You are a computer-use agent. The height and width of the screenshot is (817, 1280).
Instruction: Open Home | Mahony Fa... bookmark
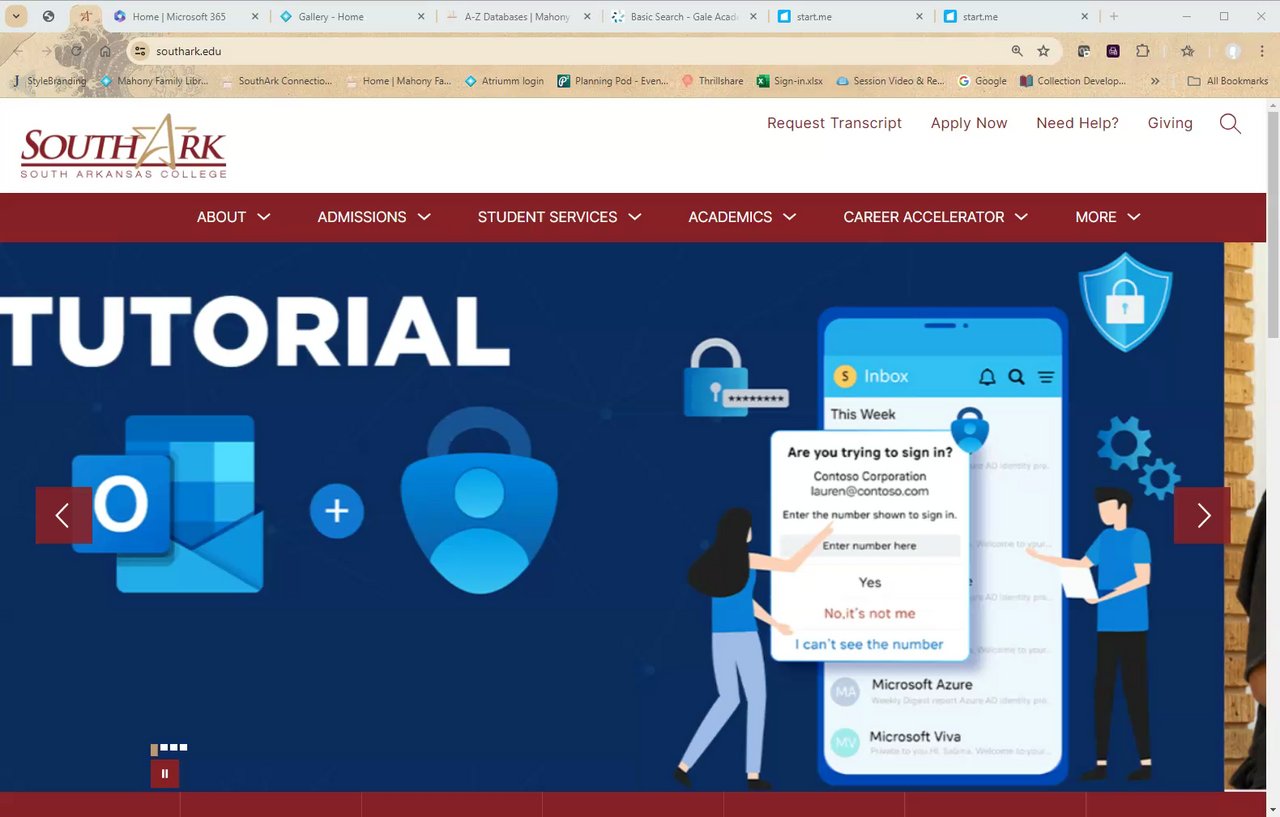pos(398,81)
